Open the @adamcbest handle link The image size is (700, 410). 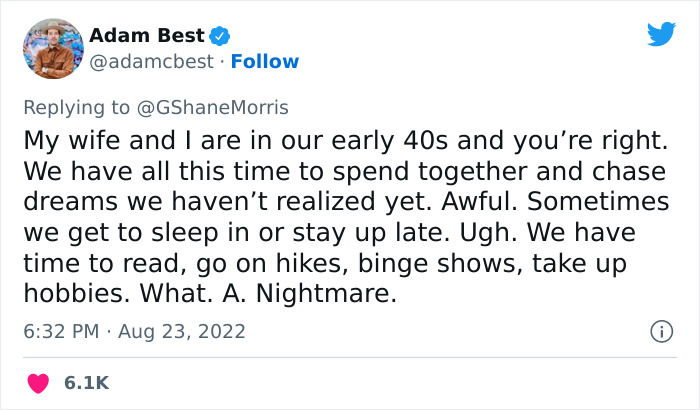(x=151, y=62)
